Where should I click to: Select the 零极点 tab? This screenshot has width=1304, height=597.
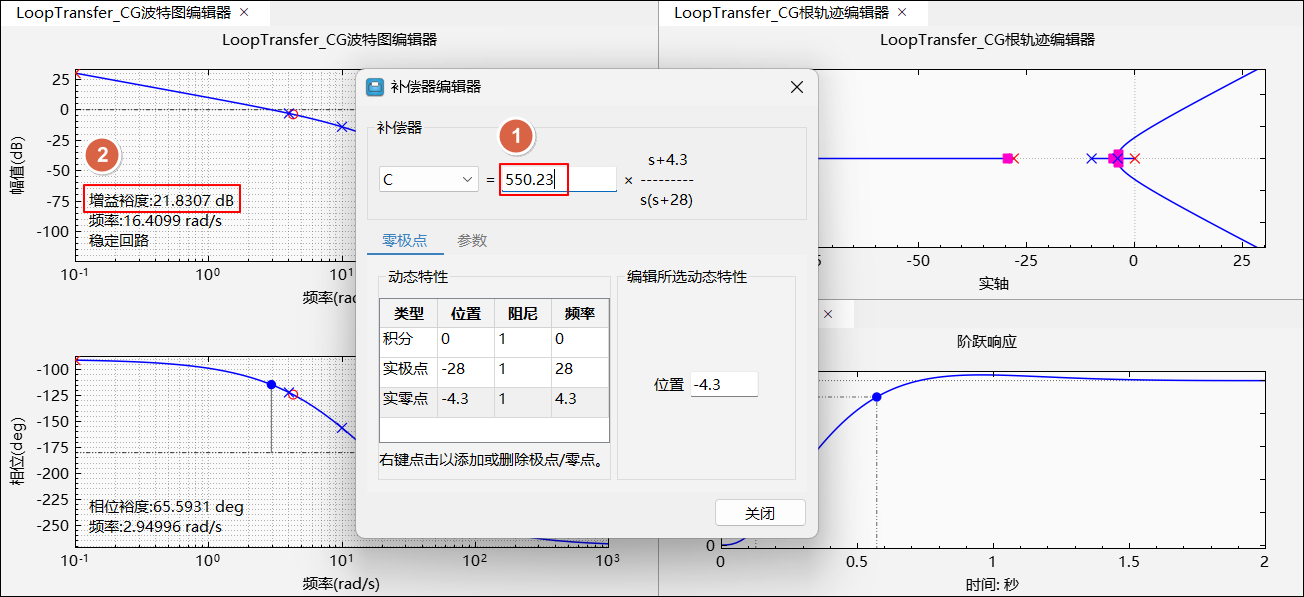tap(405, 241)
